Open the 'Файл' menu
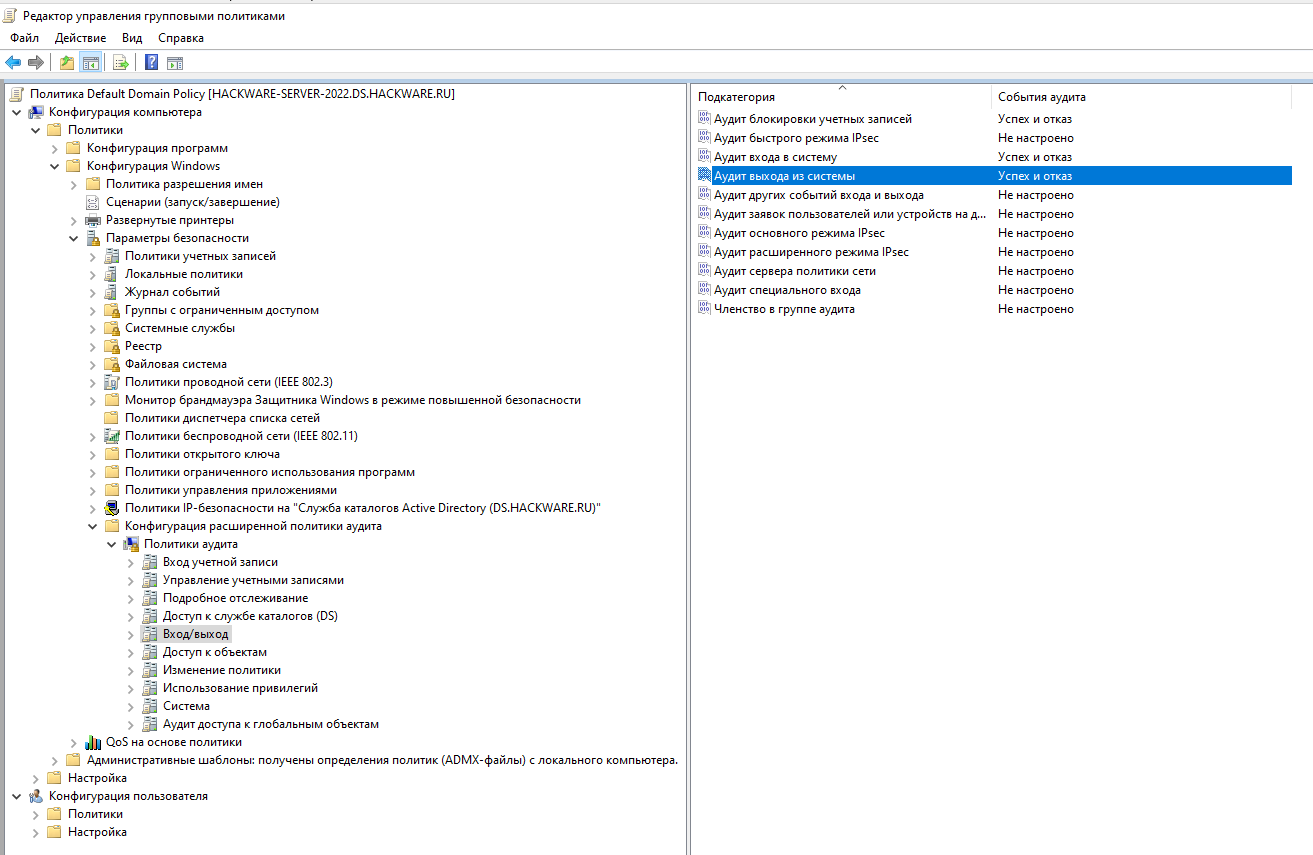Viewport: 1313px width, 855px height. click(25, 38)
